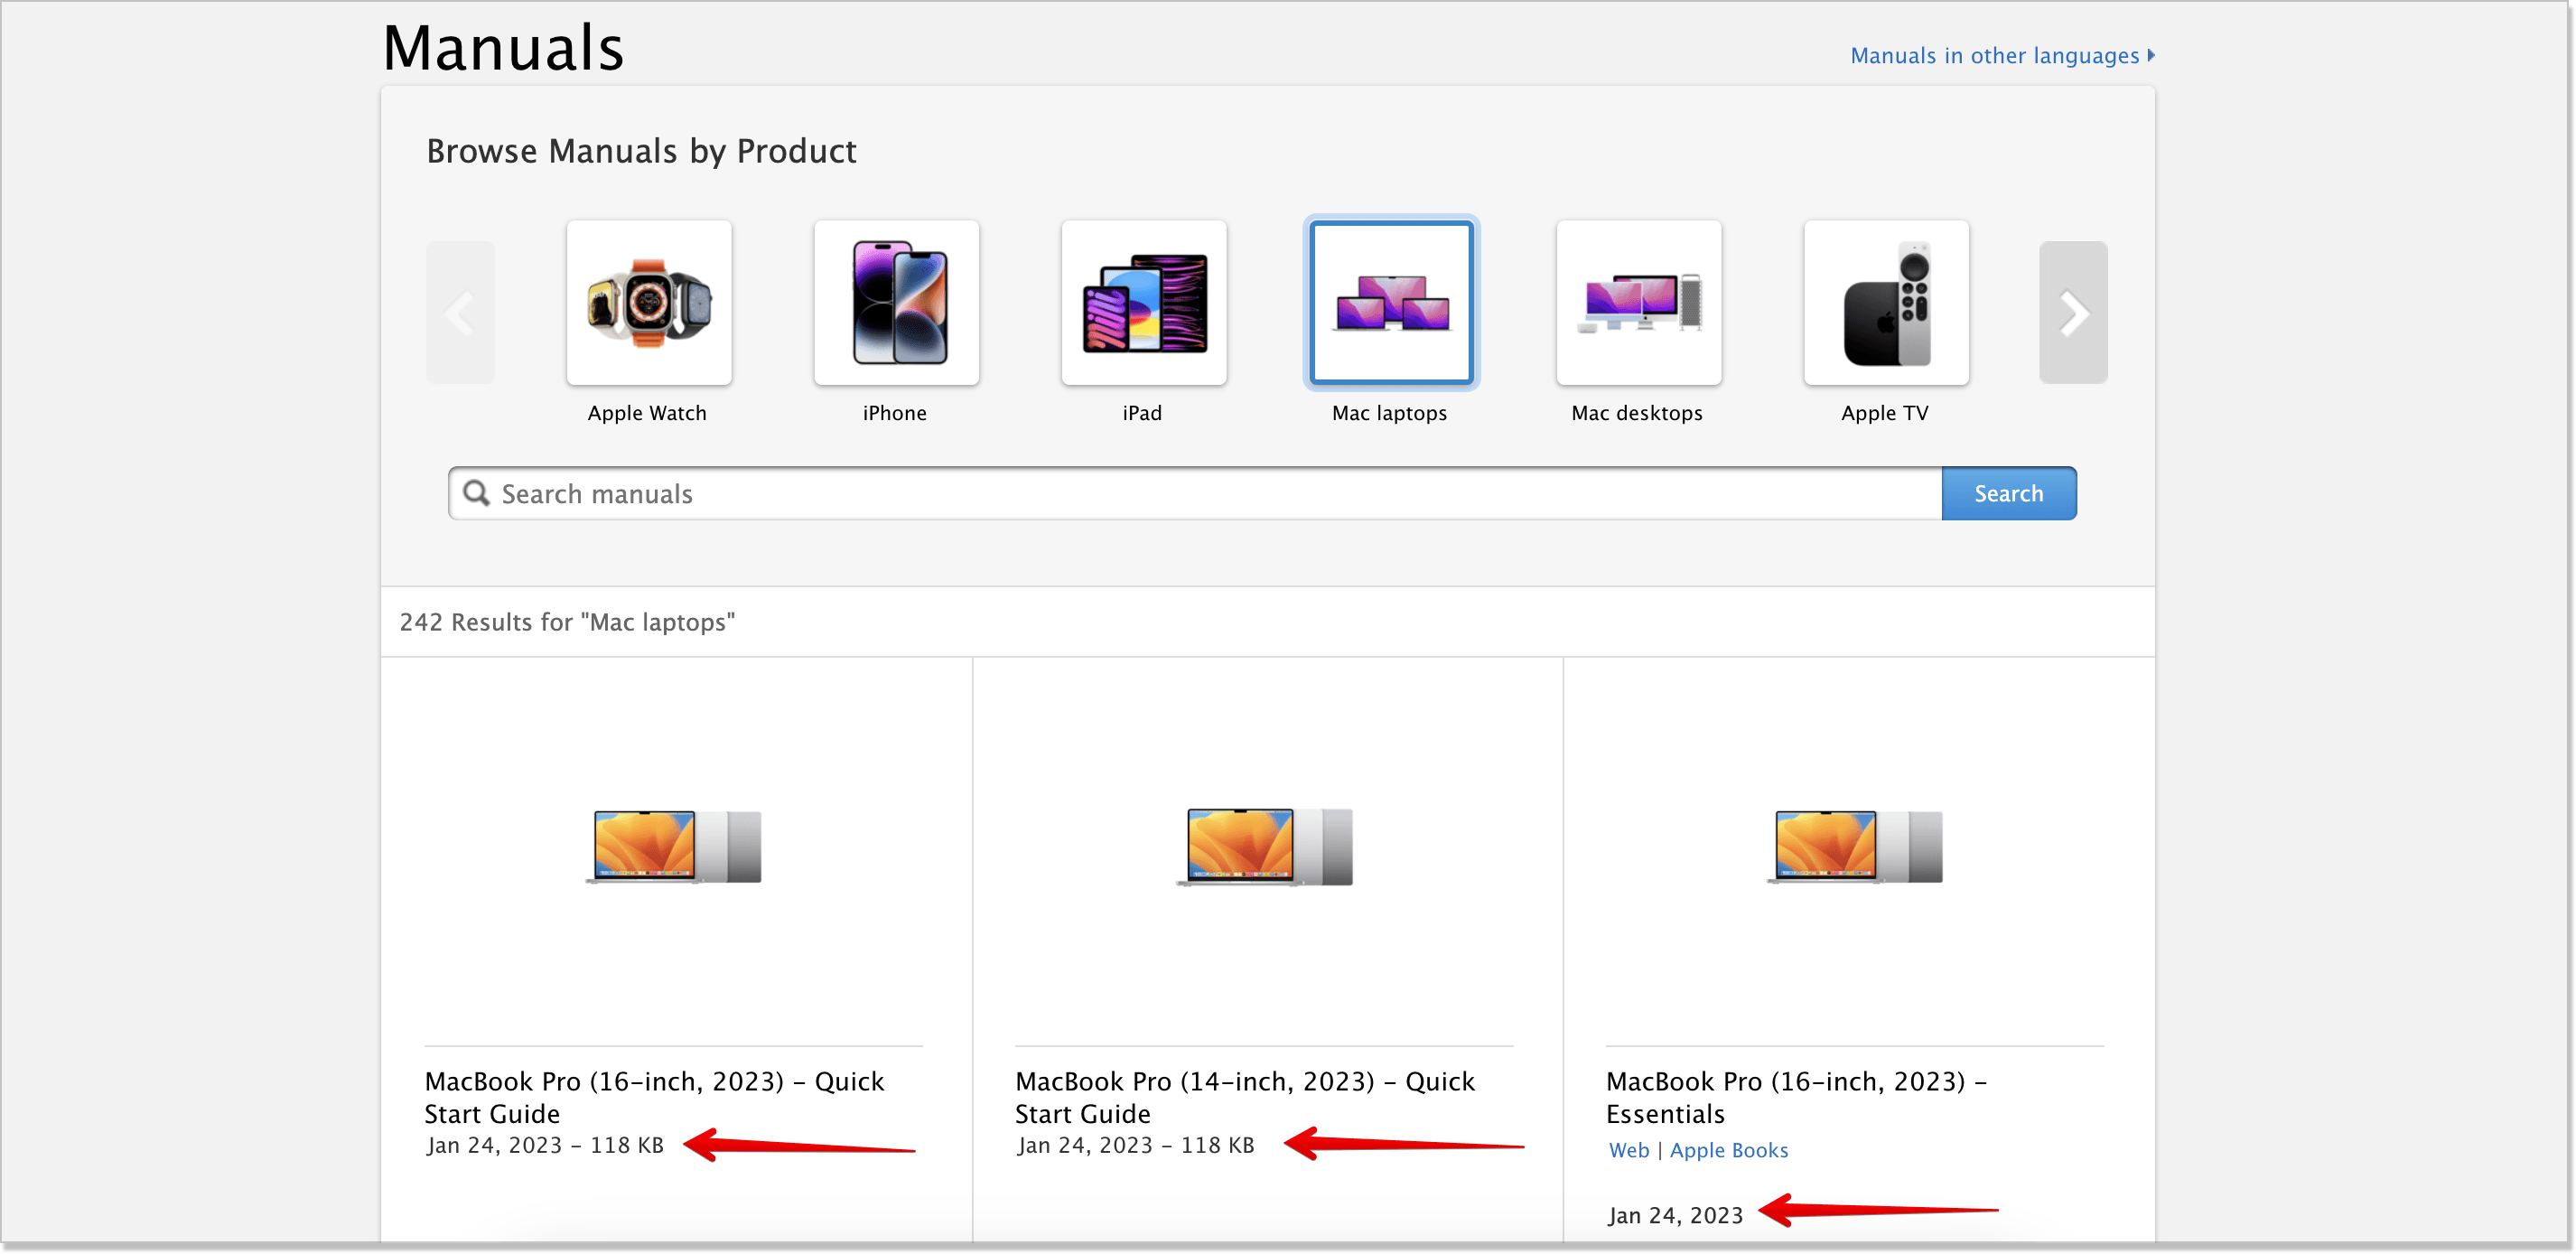Image resolution: width=2576 pixels, height=1254 pixels.
Task: Show more products with the right arrow
Action: point(2073,313)
